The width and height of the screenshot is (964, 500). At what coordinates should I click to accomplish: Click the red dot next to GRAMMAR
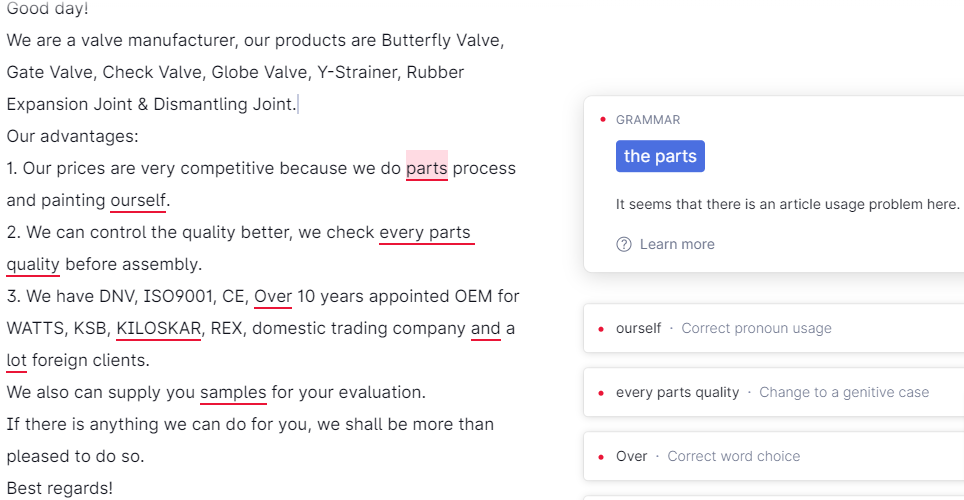(603, 120)
